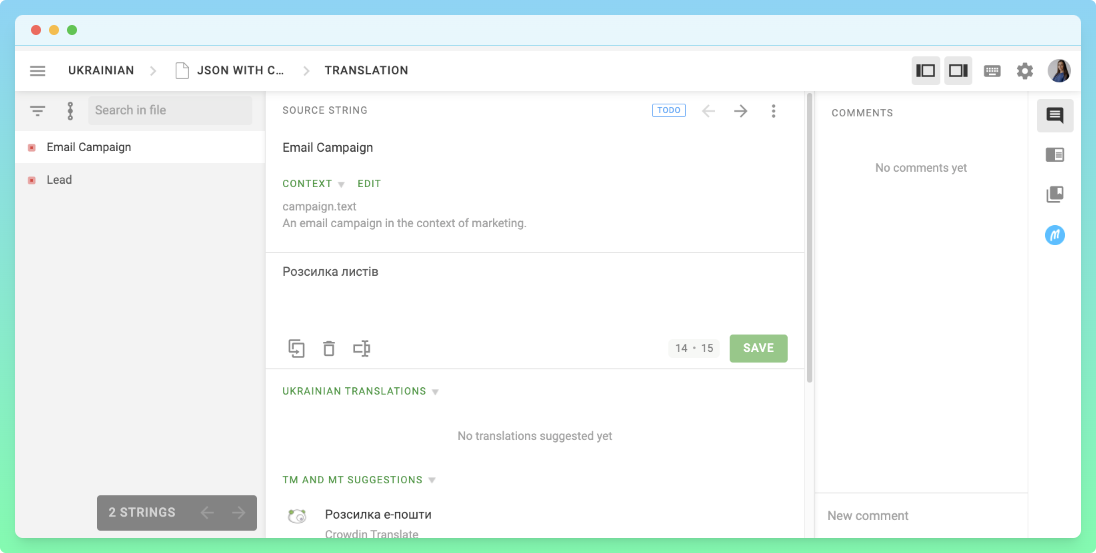
Task: Click the TODO label badge
Action: coord(669,110)
